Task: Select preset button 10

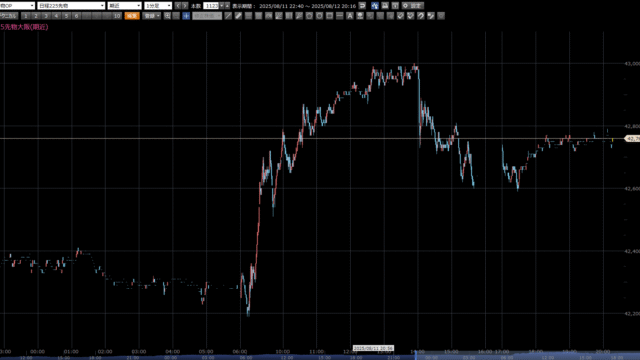Action: click(x=117, y=16)
